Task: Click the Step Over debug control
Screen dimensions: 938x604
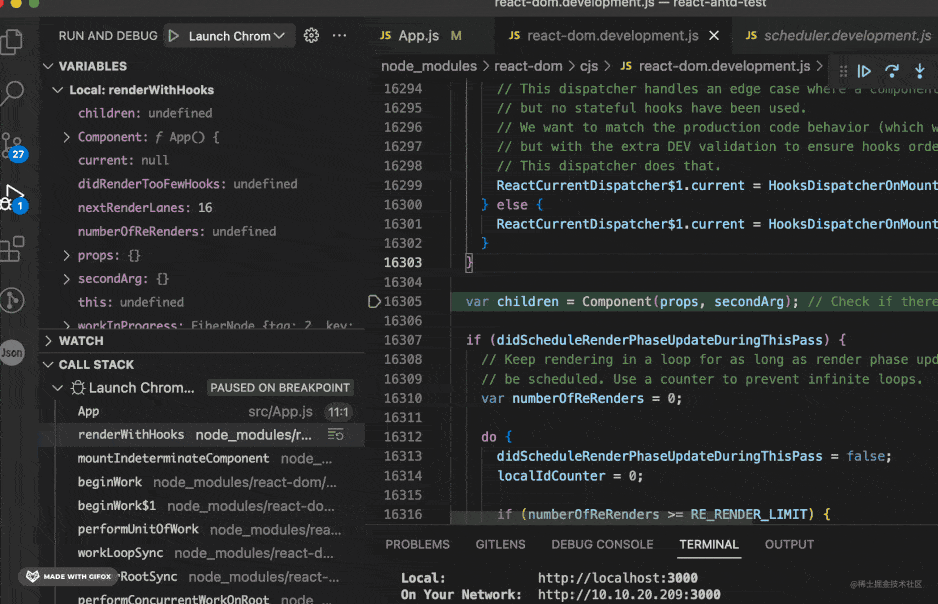Action: point(893,70)
